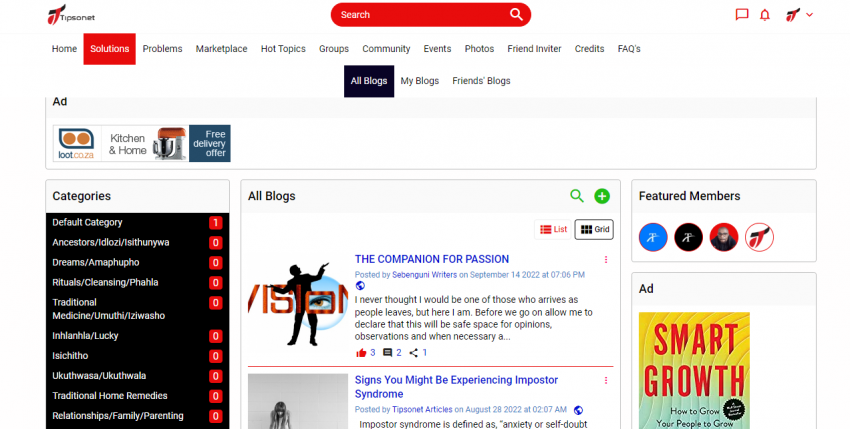Switch to List view

point(553,230)
